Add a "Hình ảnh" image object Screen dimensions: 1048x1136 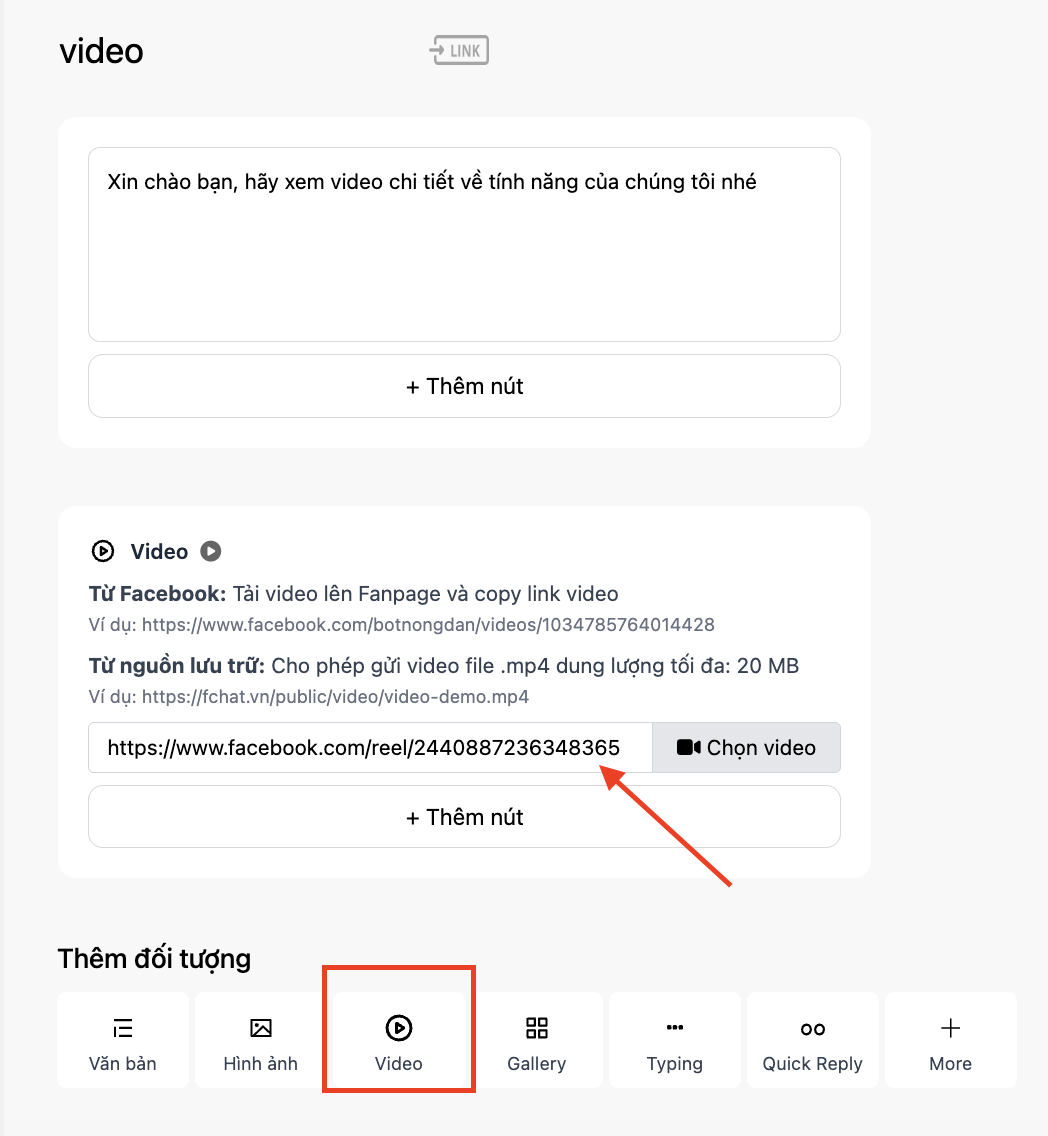261,1040
